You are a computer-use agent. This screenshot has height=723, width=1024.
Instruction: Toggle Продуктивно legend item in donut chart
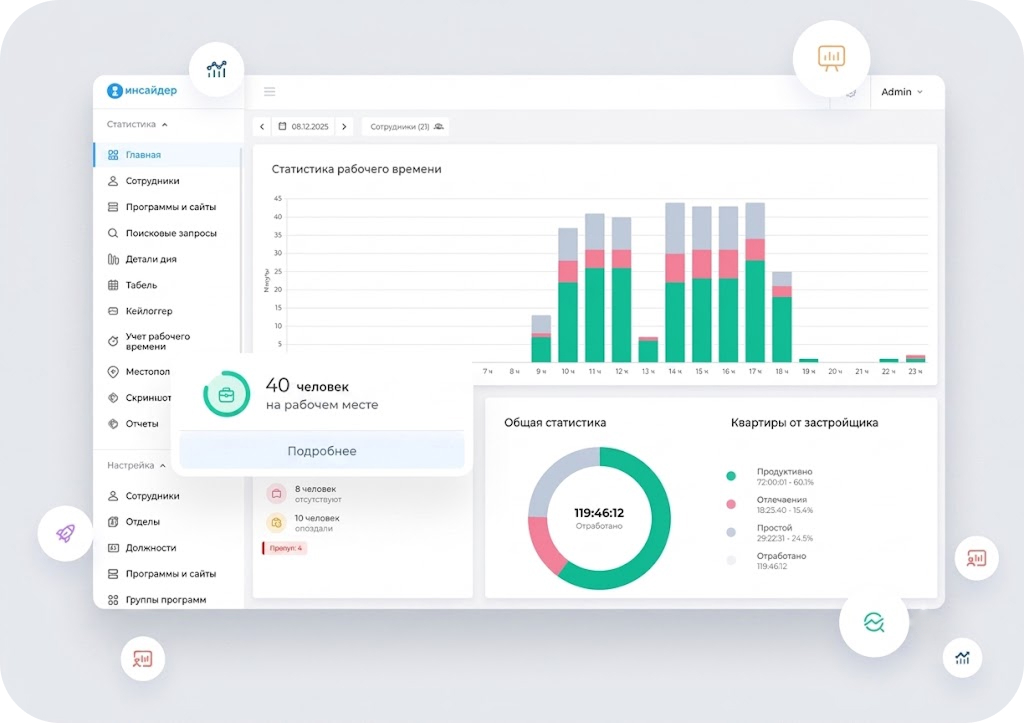coord(771,477)
